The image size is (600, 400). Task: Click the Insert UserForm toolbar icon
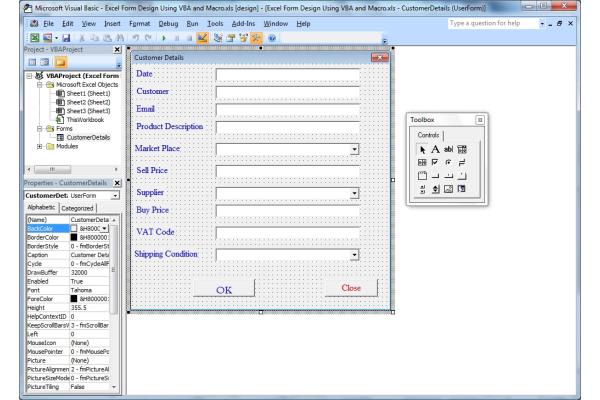click(47, 38)
